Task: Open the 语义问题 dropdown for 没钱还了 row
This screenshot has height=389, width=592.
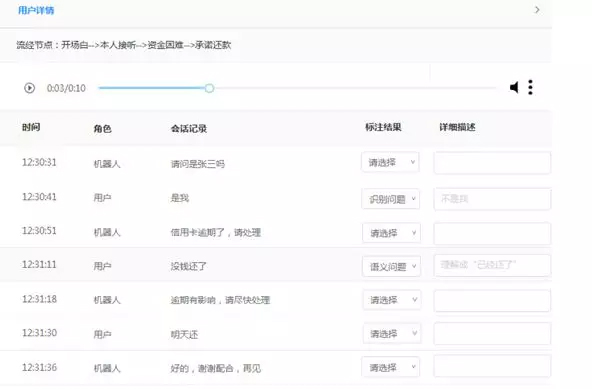Action: [x=391, y=266]
